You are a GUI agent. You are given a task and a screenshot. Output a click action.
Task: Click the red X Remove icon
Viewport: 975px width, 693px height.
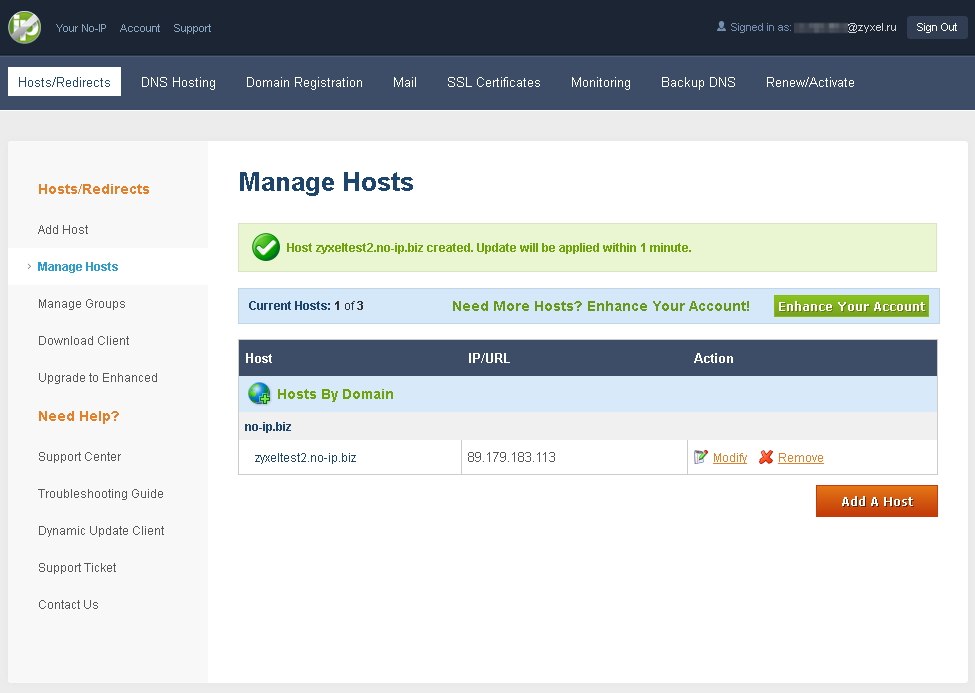click(766, 457)
